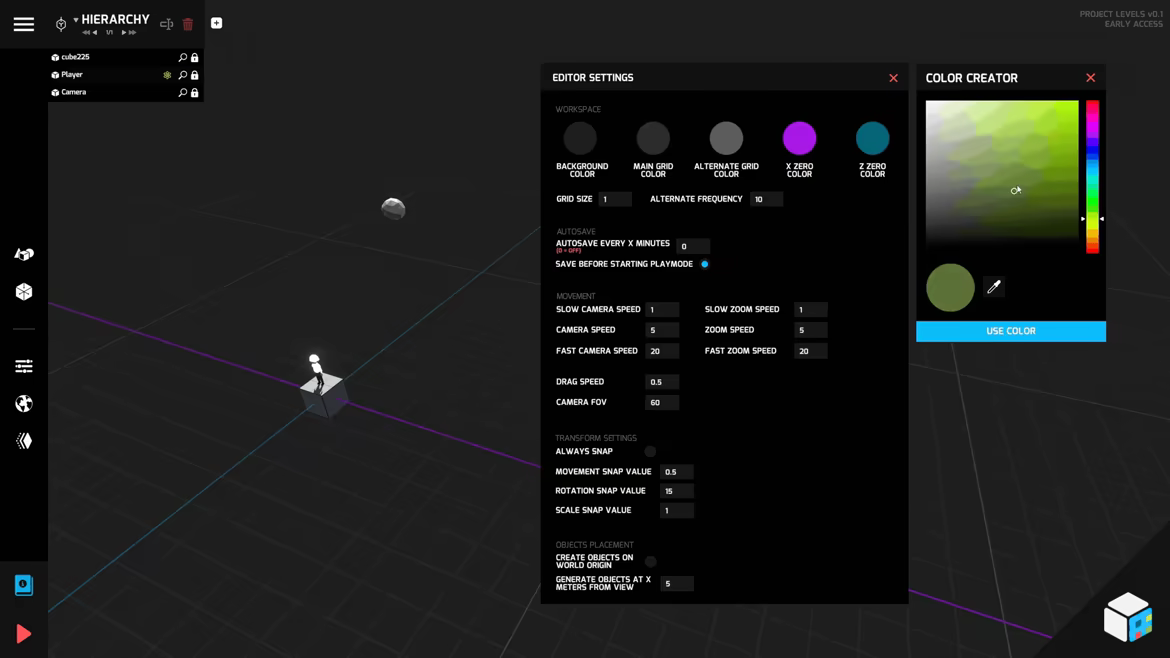Viewport: 1170px width, 658px height.
Task: Open the primitive shapes tool in sidebar
Action: tap(24, 254)
